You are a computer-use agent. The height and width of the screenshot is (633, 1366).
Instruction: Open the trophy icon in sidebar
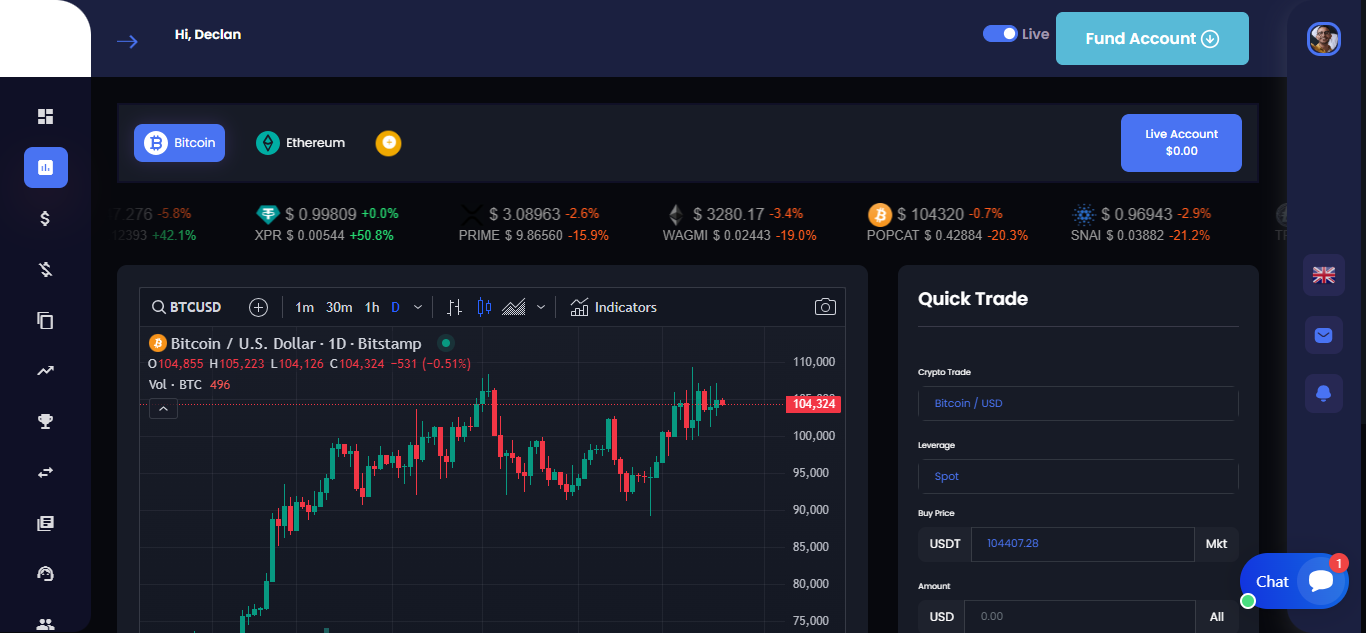point(45,421)
